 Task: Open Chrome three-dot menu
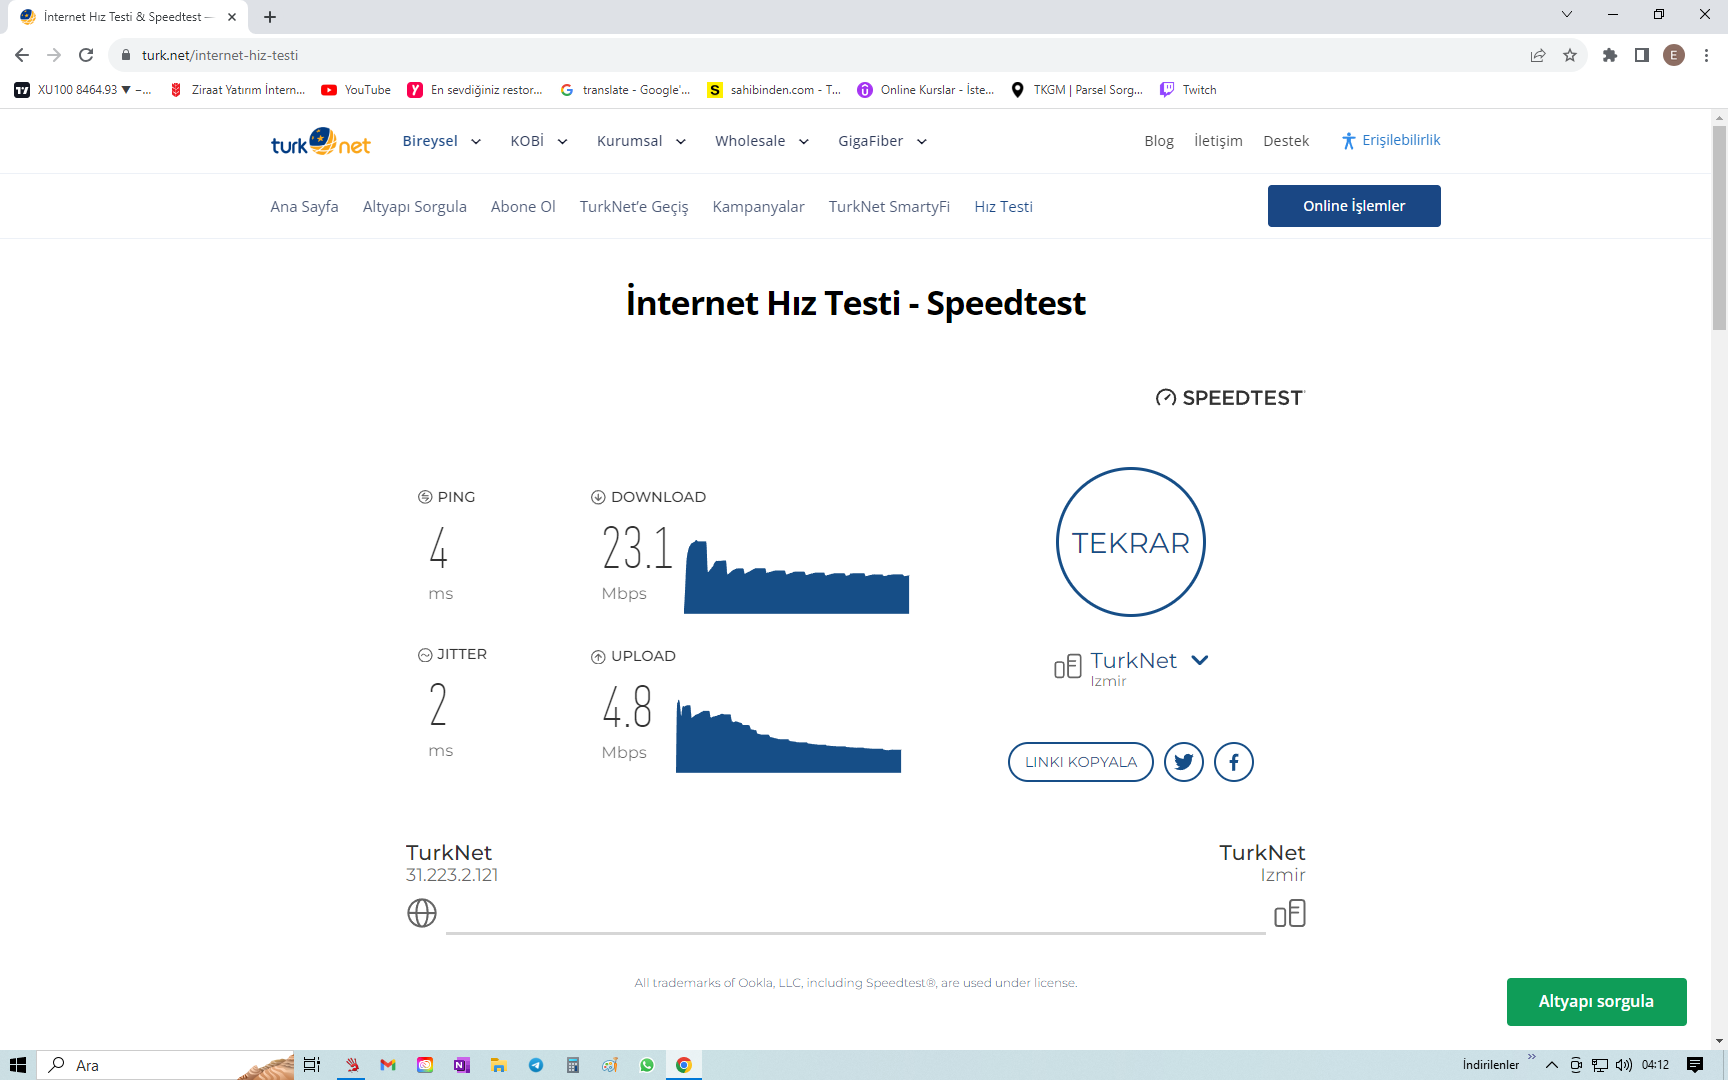[x=1706, y=55]
